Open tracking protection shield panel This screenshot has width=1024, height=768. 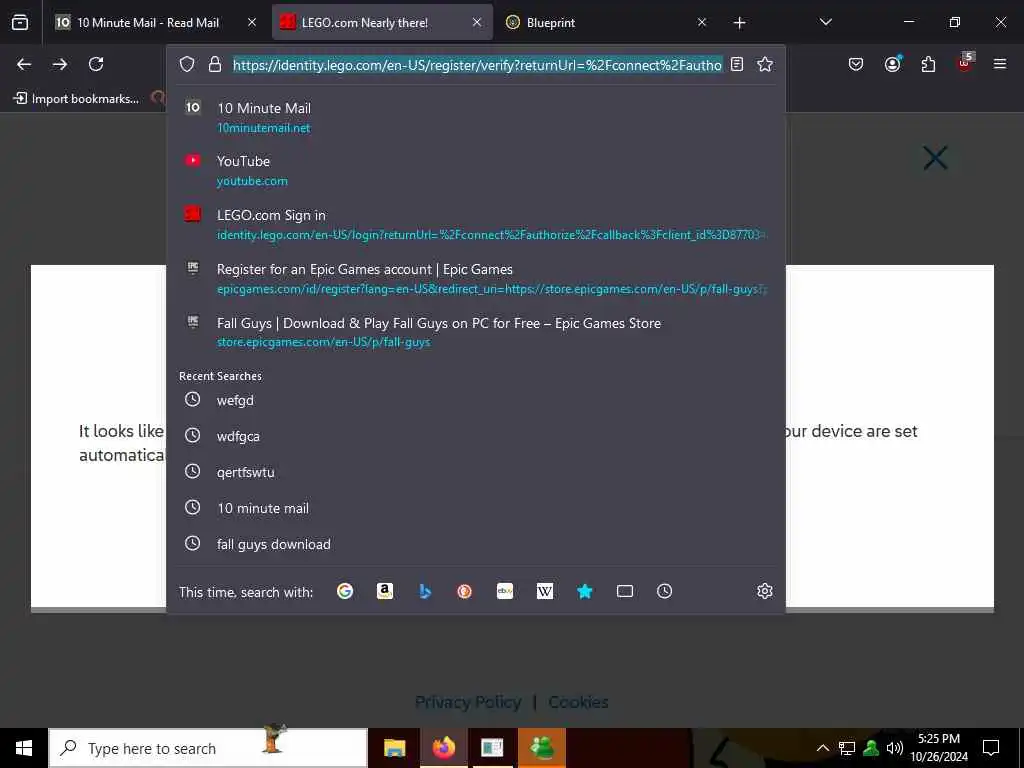coord(187,64)
